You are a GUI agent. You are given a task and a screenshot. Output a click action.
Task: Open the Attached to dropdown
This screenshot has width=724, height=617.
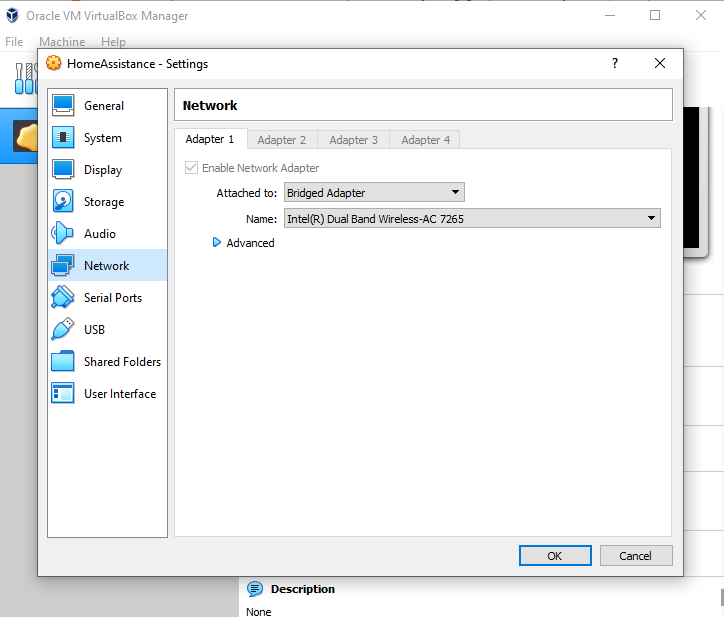point(374,192)
